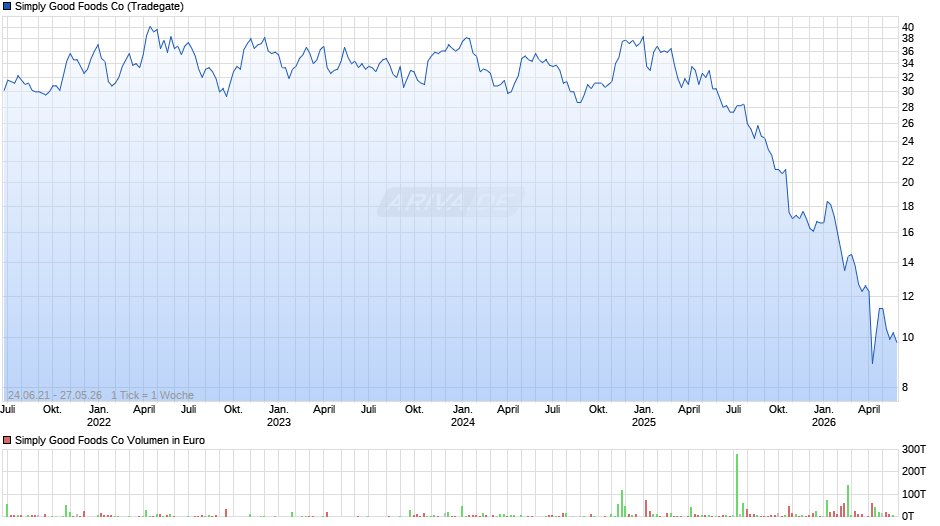Click the price axis label '28'
The image size is (940, 526).
pyautogui.click(x=908, y=107)
